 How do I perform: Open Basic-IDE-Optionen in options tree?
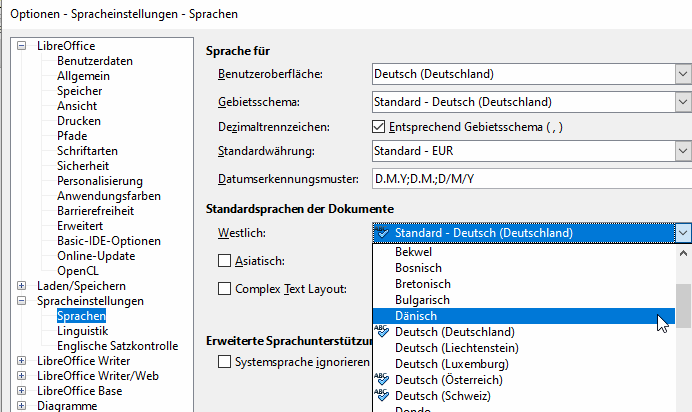point(109,241)
